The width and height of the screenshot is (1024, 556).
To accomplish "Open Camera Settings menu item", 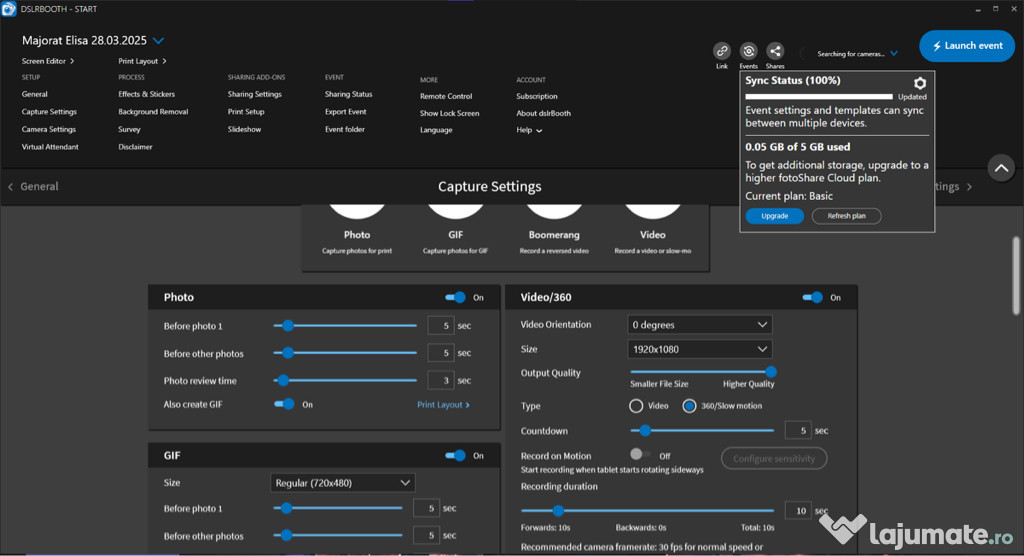I will click(49, 129).
